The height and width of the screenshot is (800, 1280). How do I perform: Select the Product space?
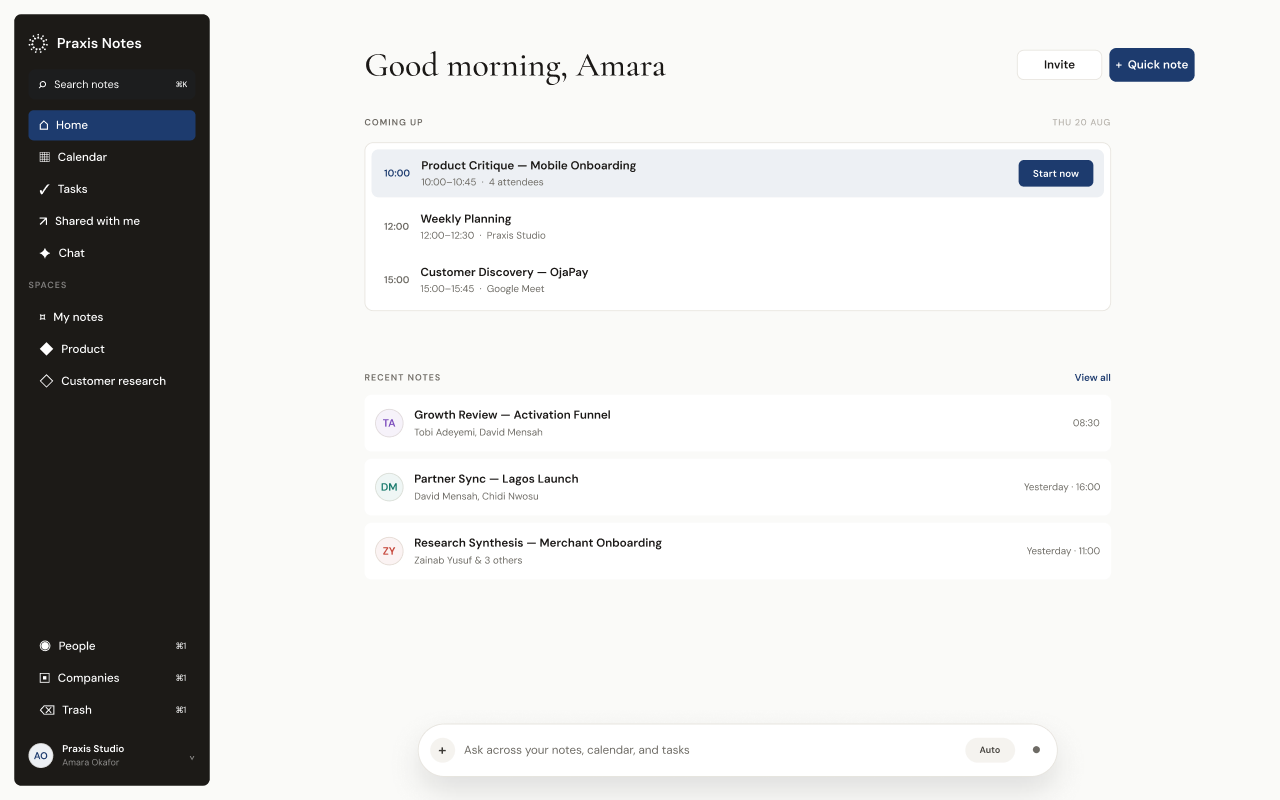pos(112,349)
